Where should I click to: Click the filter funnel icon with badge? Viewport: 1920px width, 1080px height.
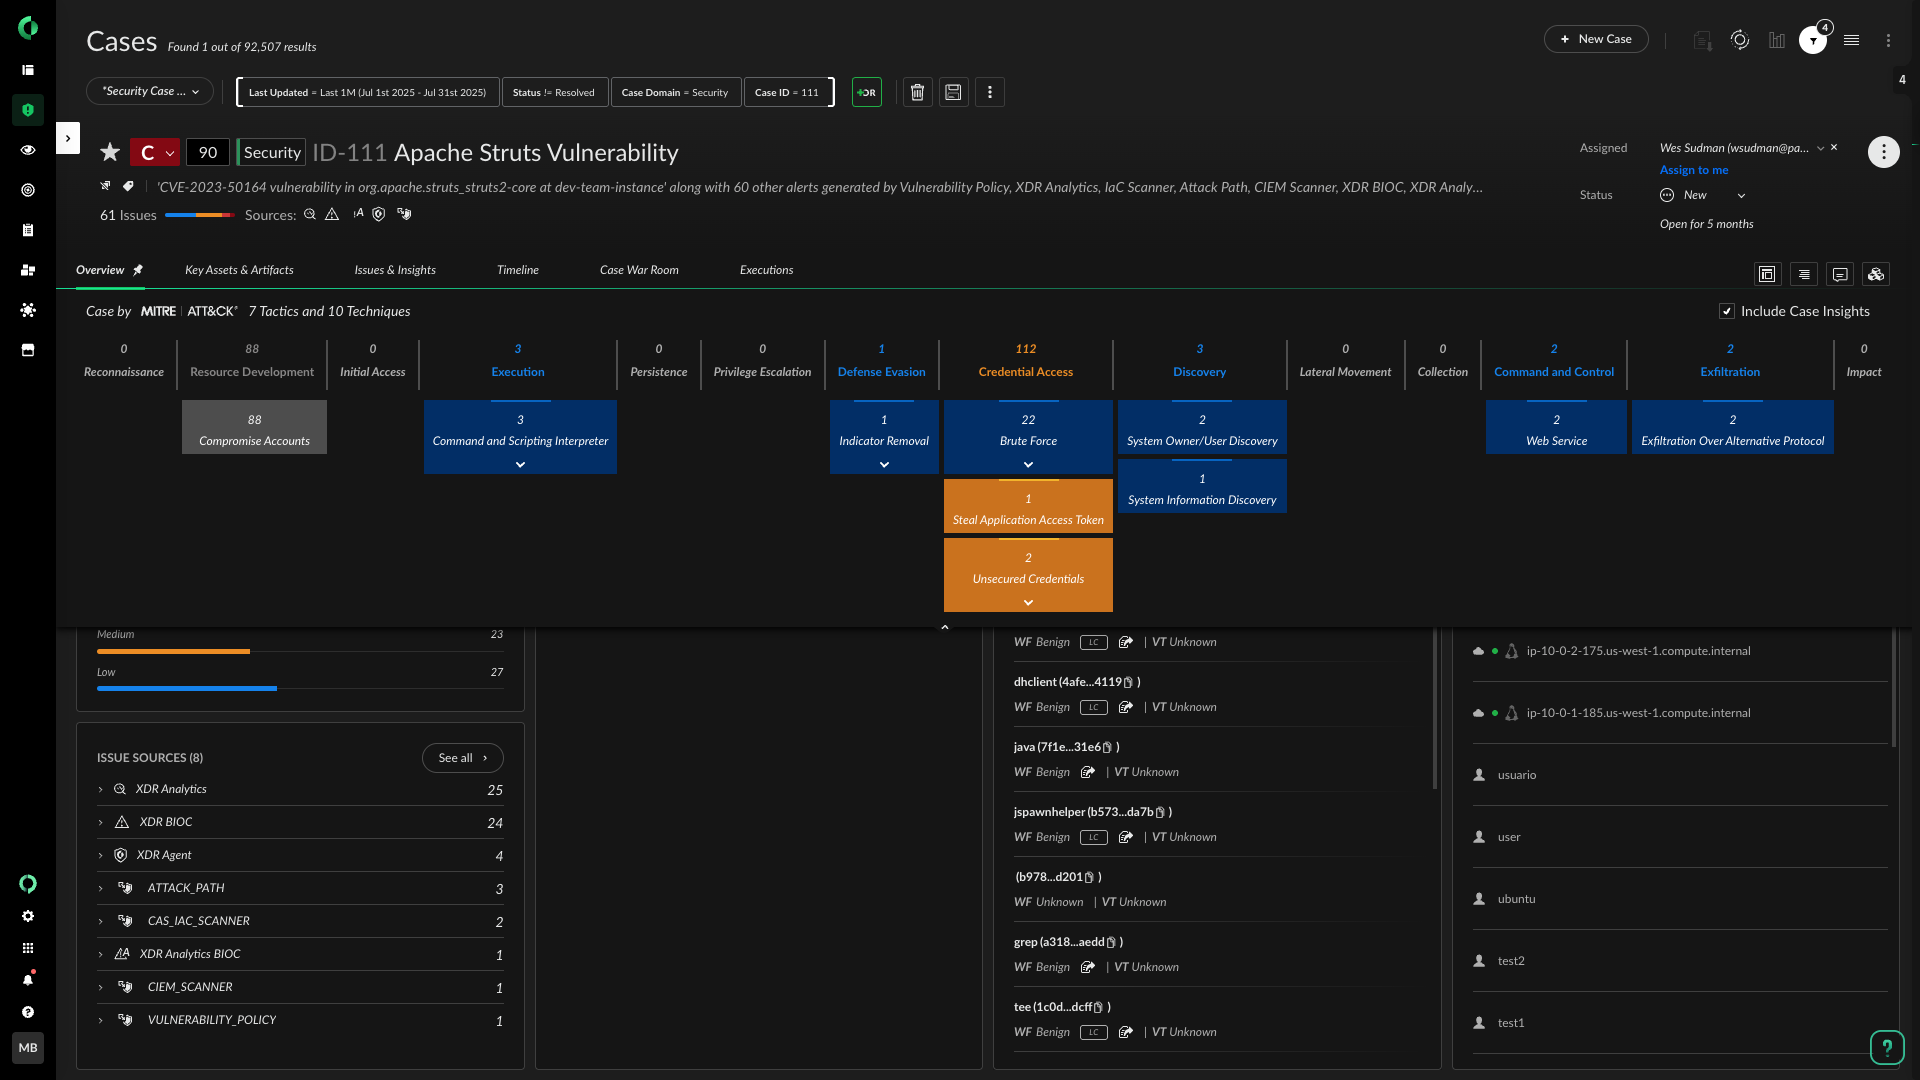tap(1813, 40)
